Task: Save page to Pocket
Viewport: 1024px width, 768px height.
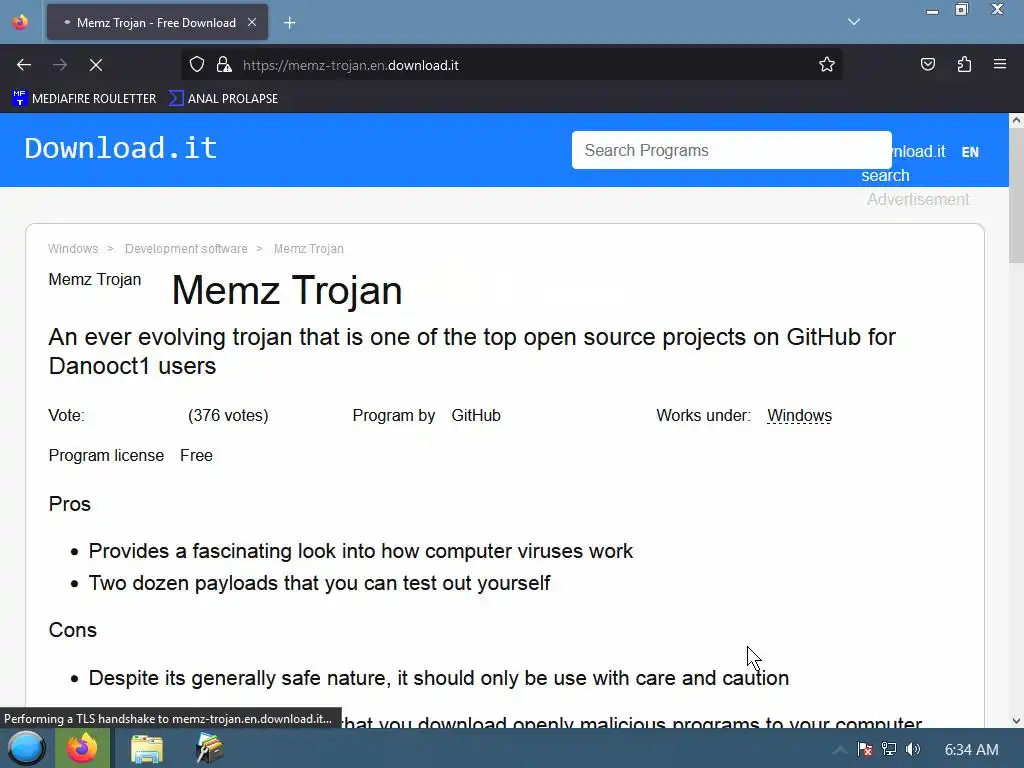Action: 928,64
